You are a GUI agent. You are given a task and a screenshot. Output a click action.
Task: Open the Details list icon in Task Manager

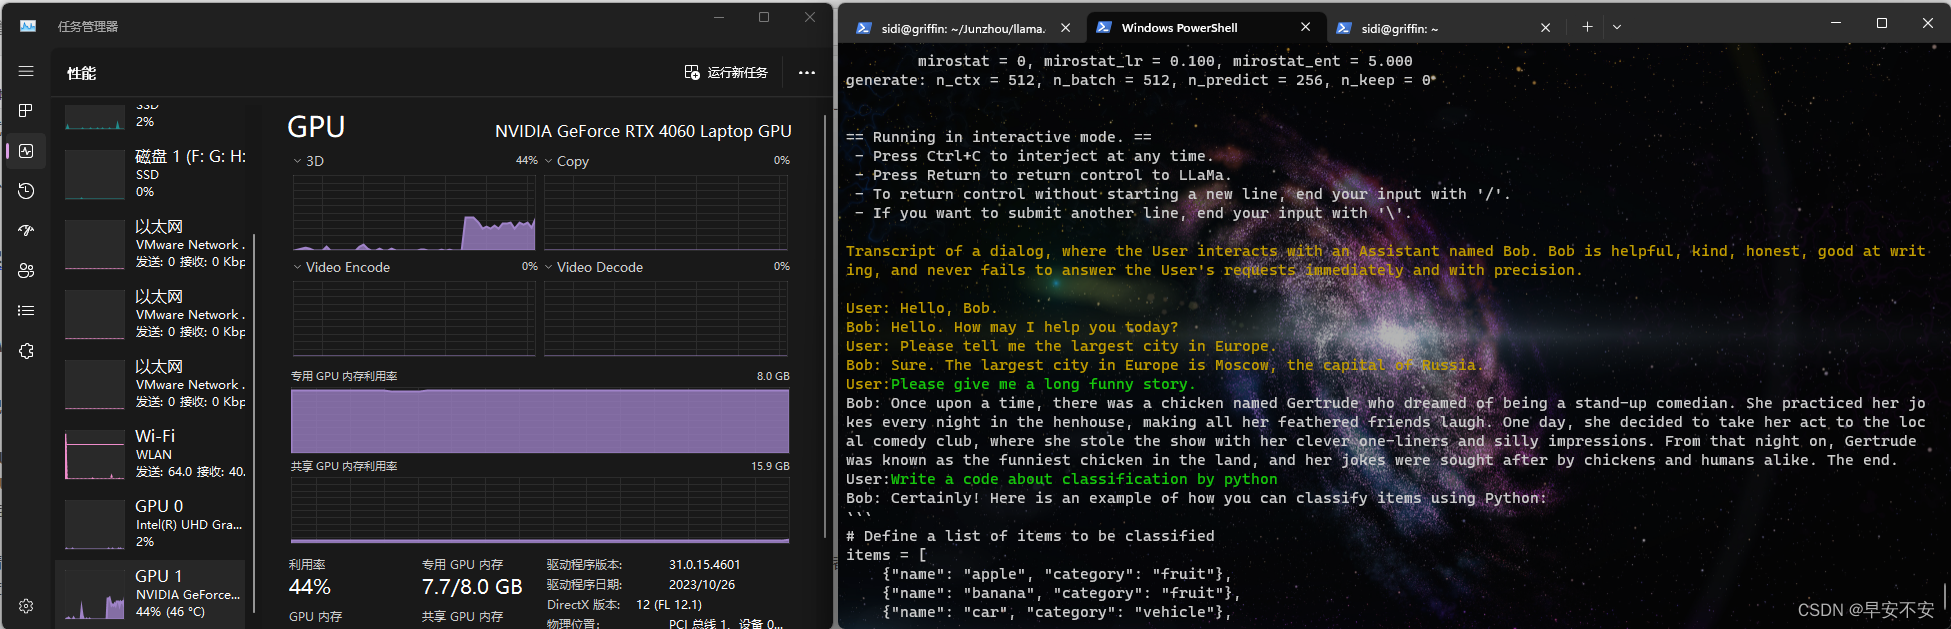pos(26,311)
